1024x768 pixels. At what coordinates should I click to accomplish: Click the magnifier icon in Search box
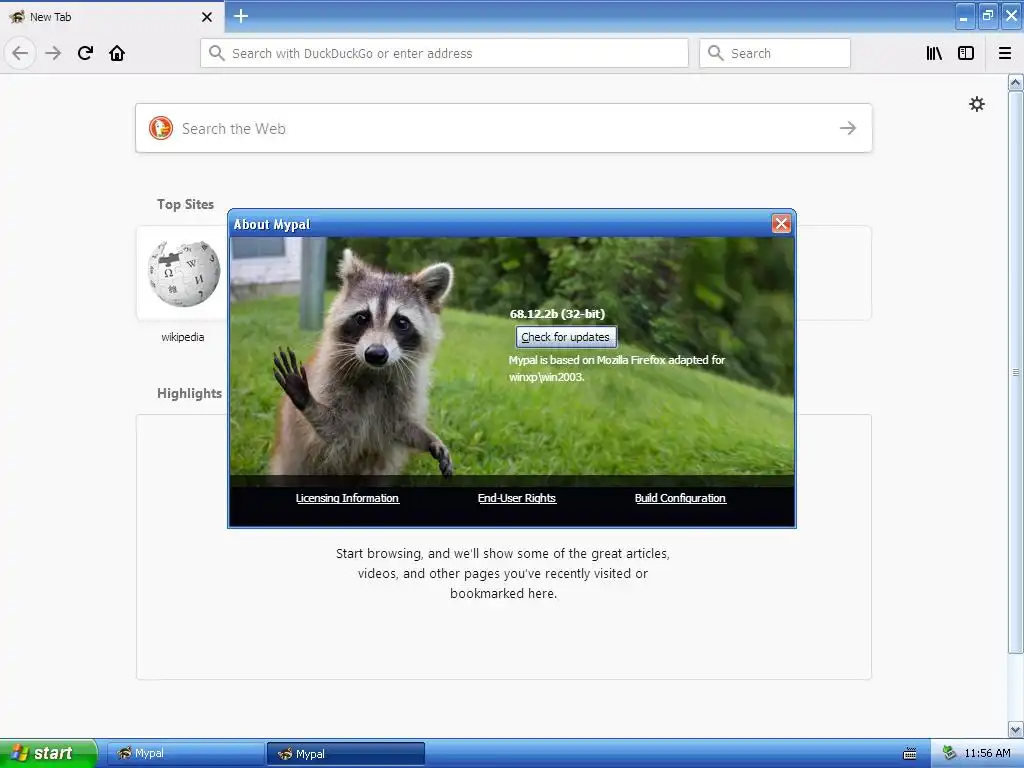pos(716,53)
